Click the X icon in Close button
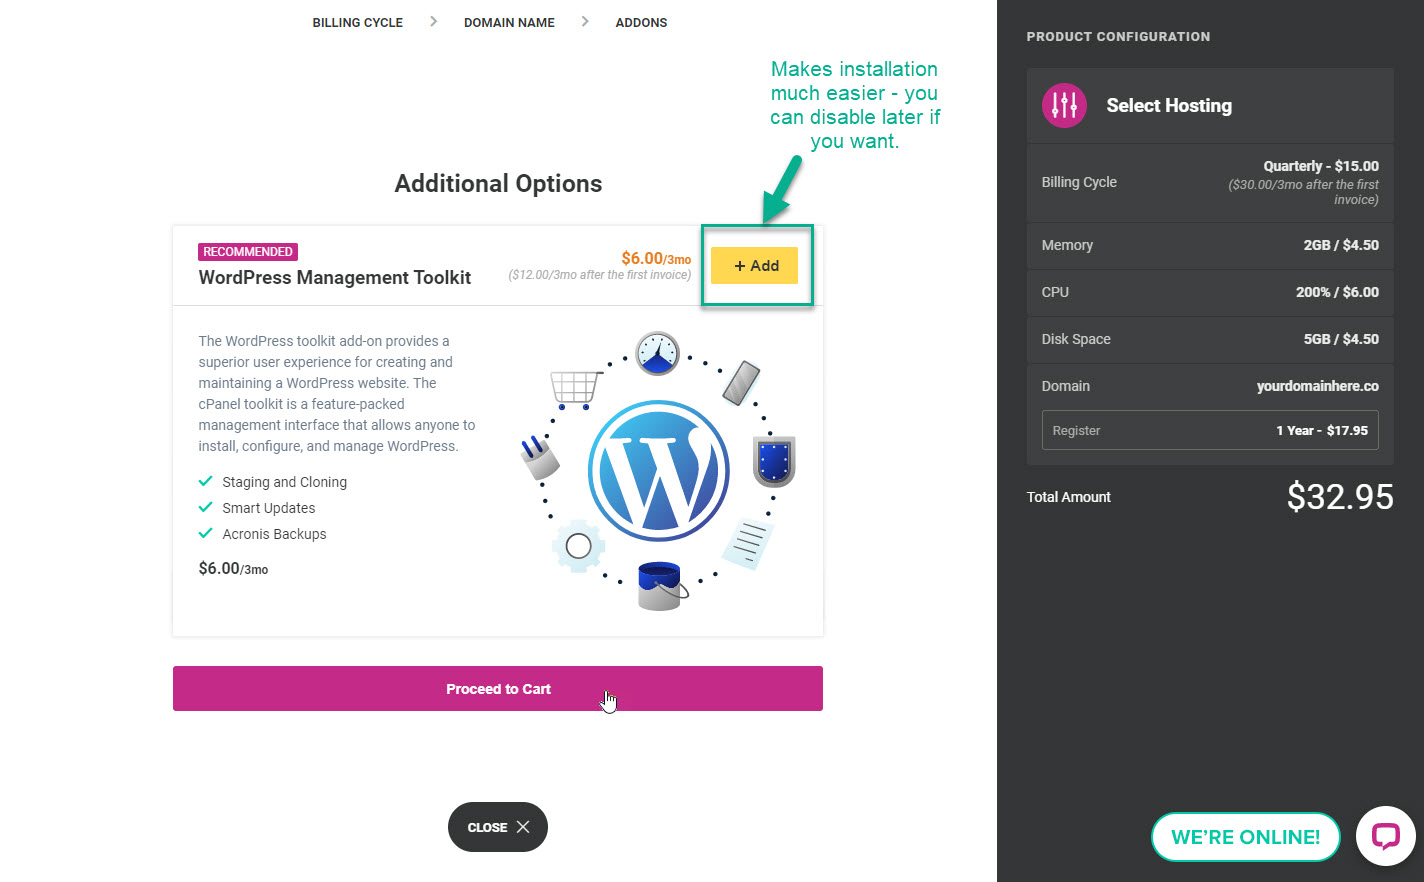This screenshot has width=1424, height=882. point(523,827)
